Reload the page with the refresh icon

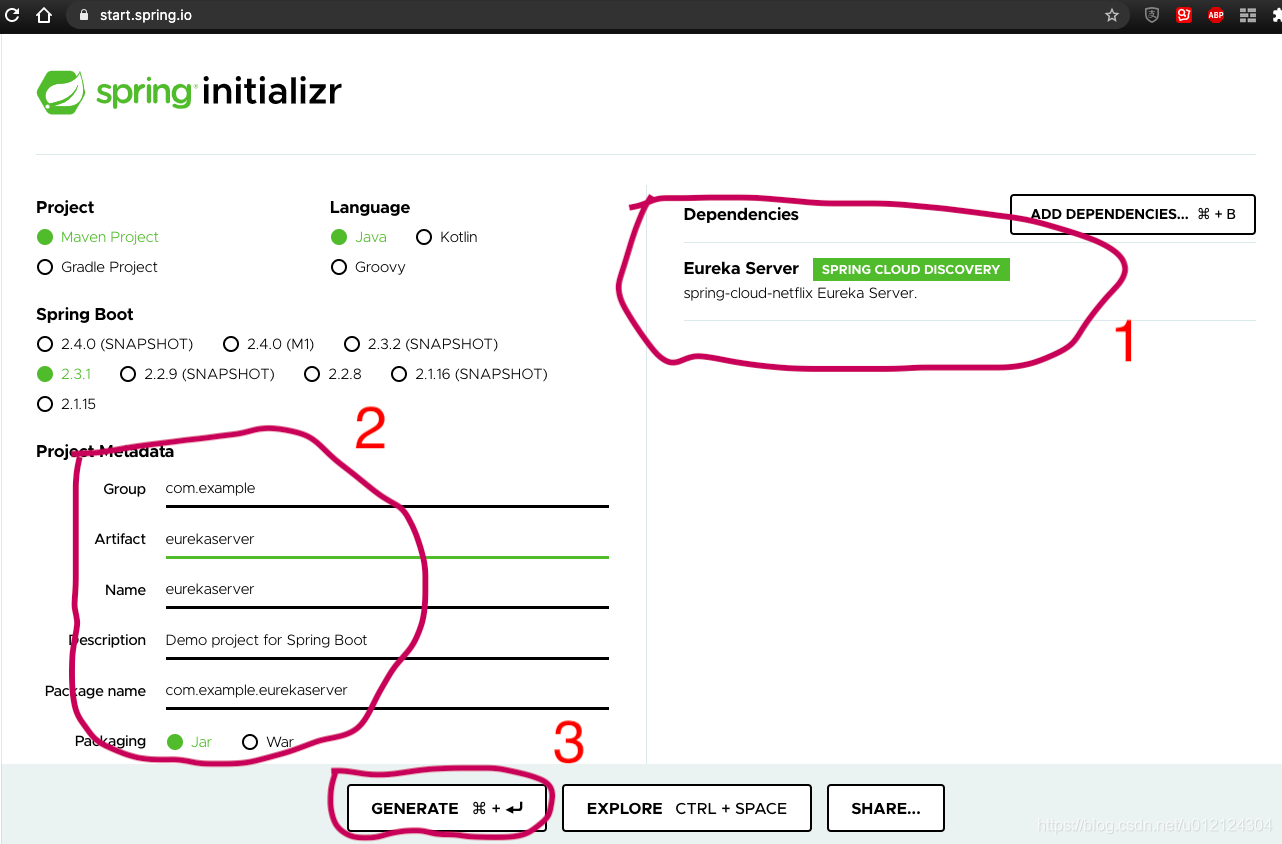coord(12,15)
